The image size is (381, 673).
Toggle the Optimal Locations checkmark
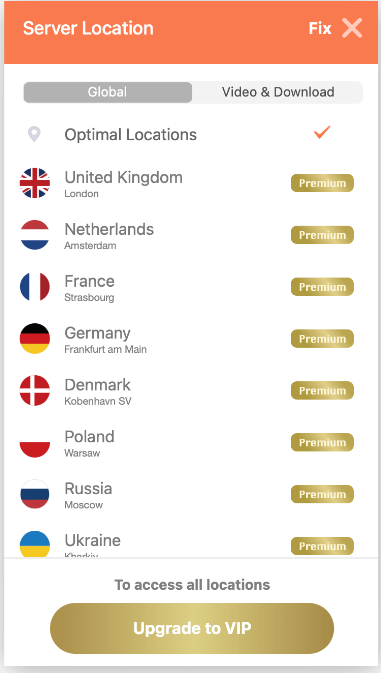(322, 132)
